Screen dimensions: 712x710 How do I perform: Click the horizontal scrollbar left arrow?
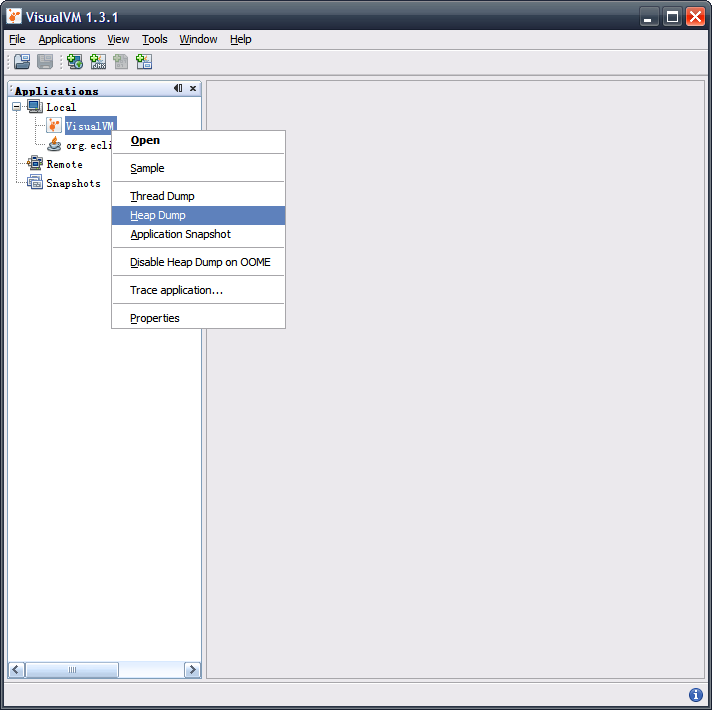tap(16, 670)
